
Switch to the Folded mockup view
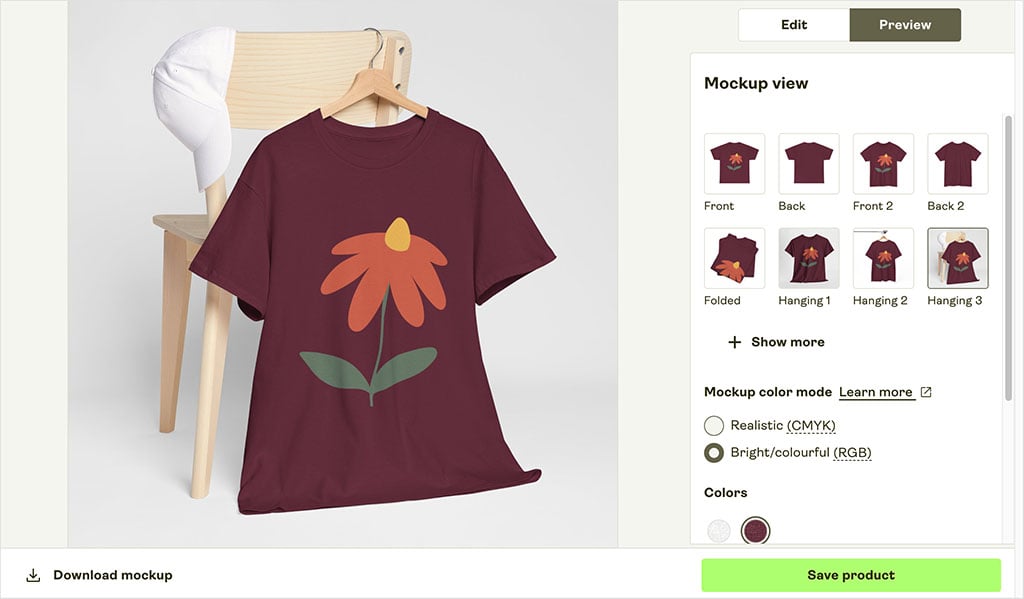734,258
